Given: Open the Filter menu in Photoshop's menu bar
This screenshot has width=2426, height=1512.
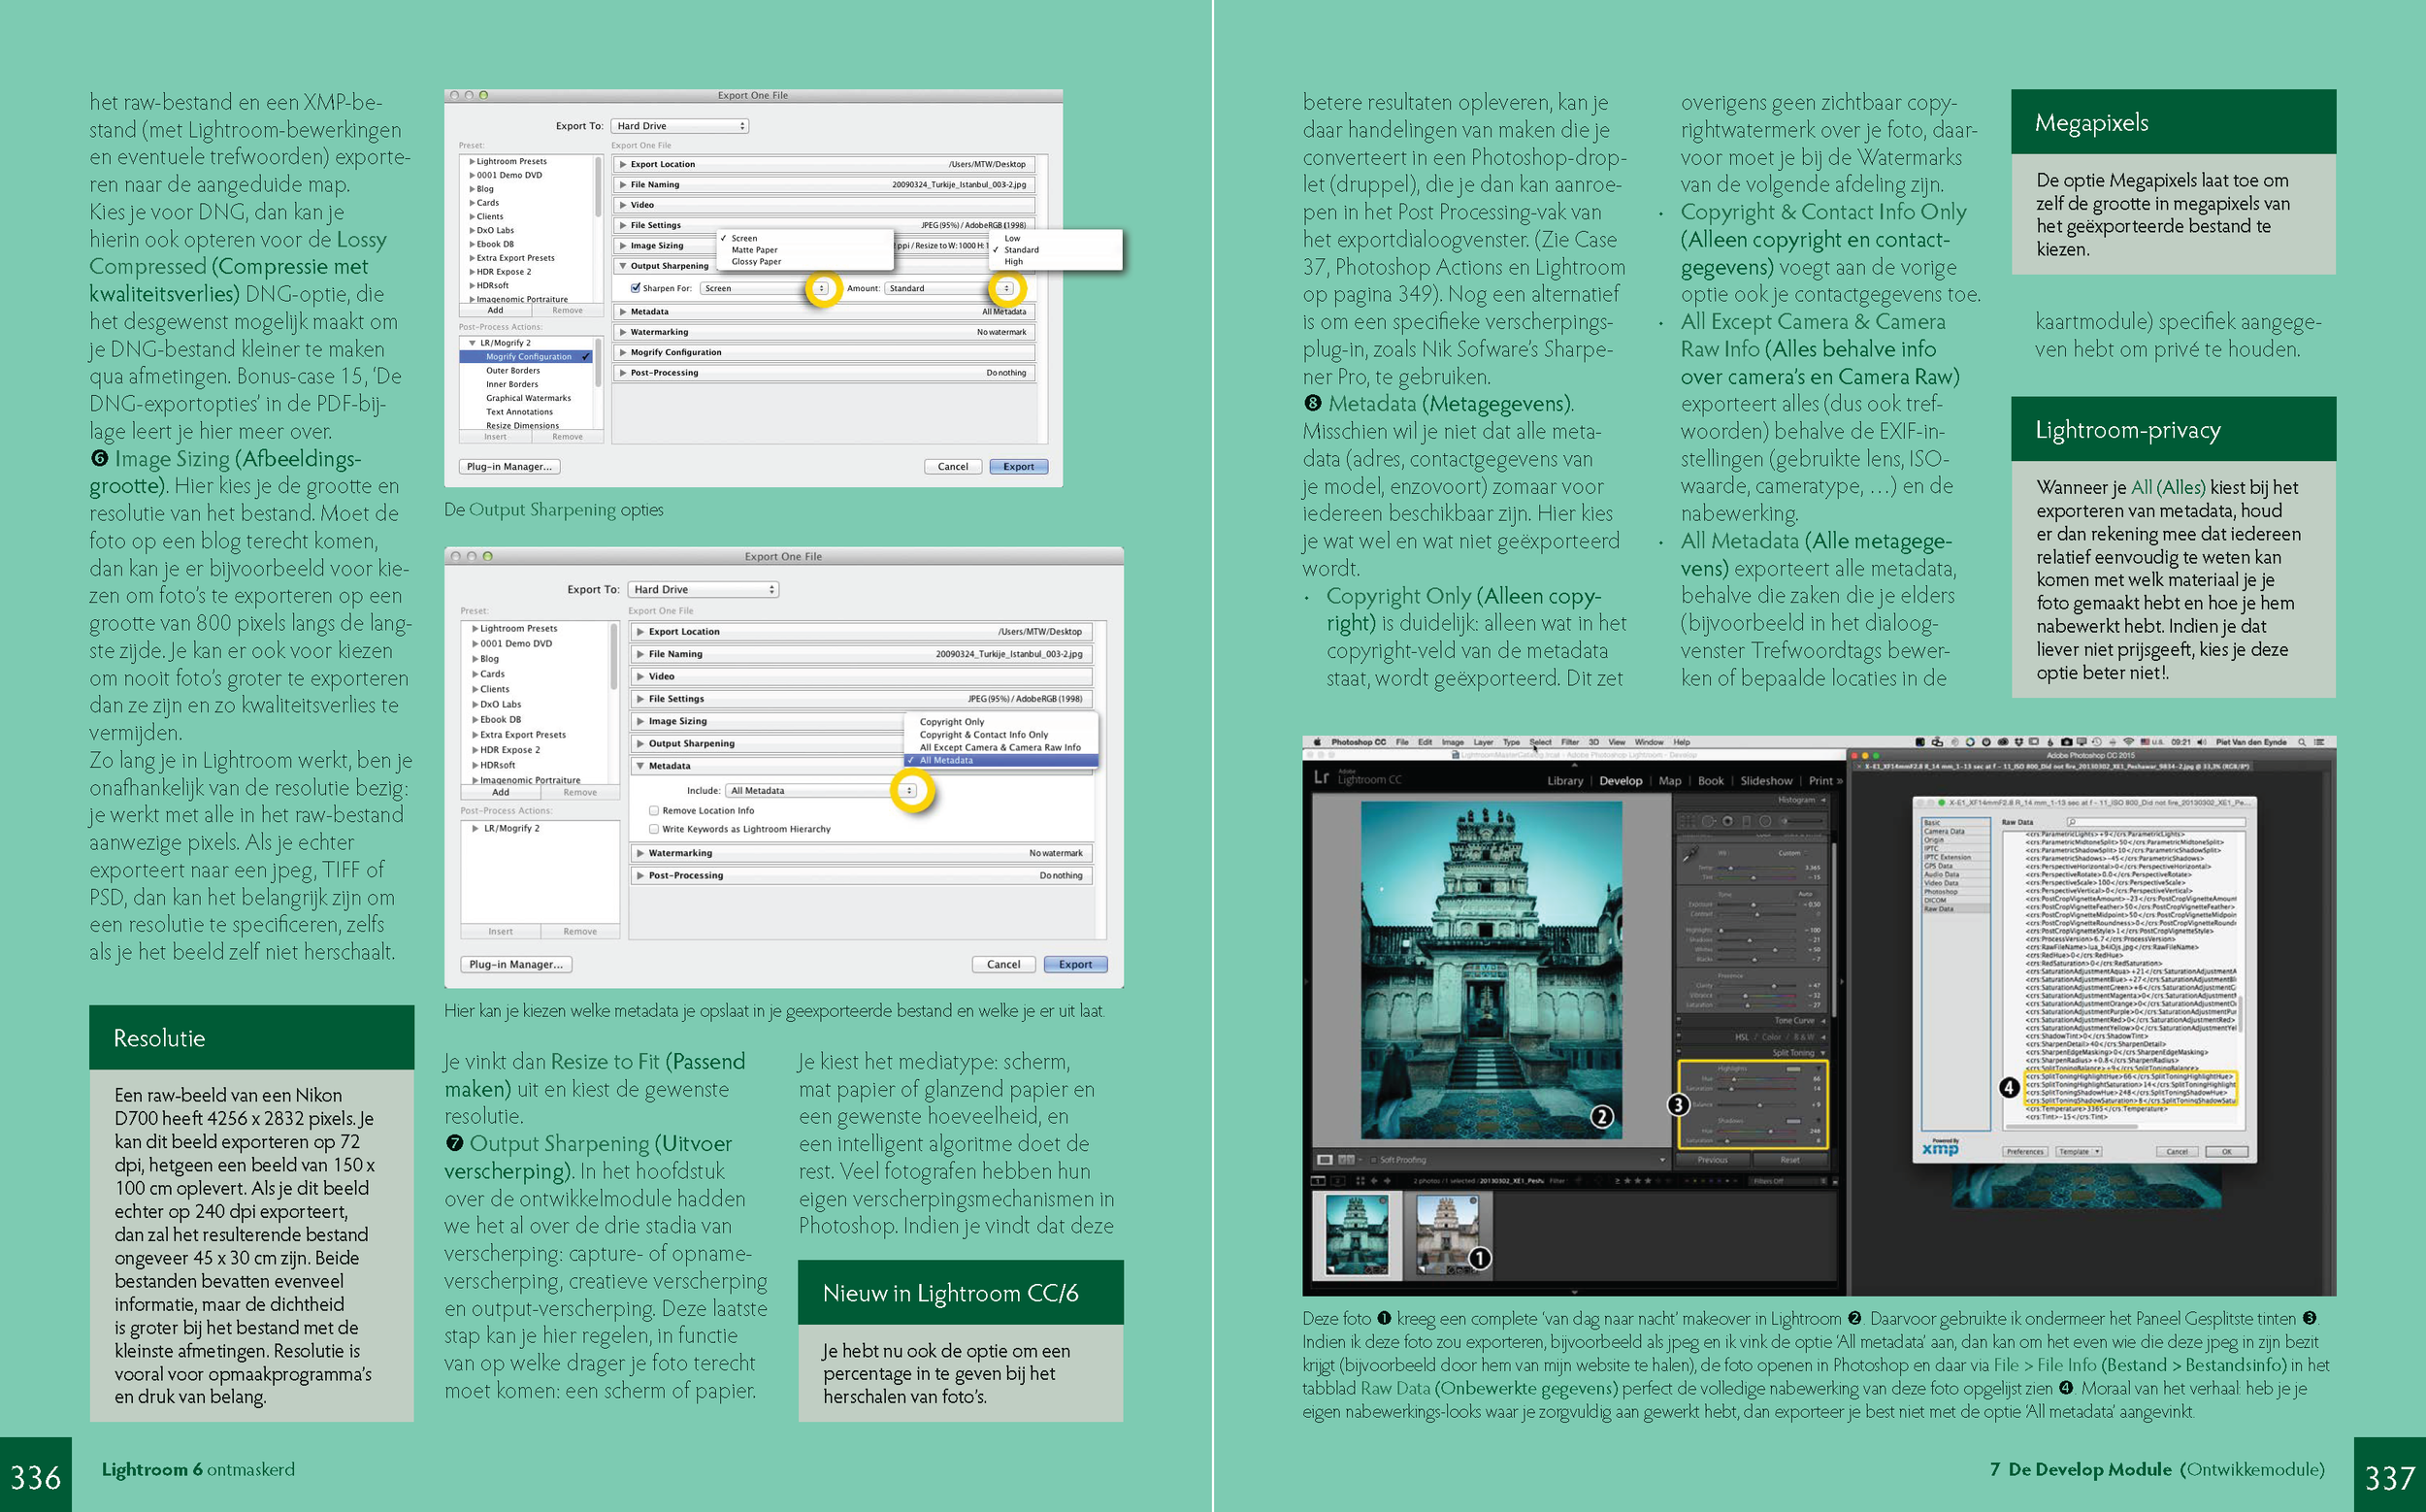Looking at the screenshot, I should point(1570,743).
